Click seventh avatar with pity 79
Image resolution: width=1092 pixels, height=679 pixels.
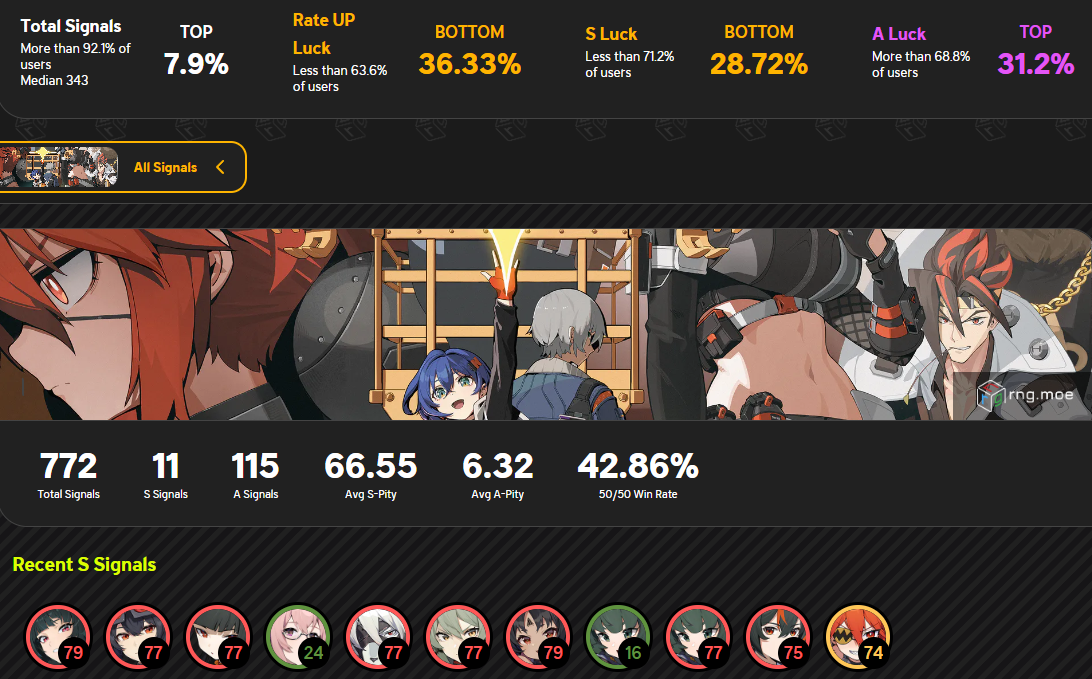tap(538, 637)
